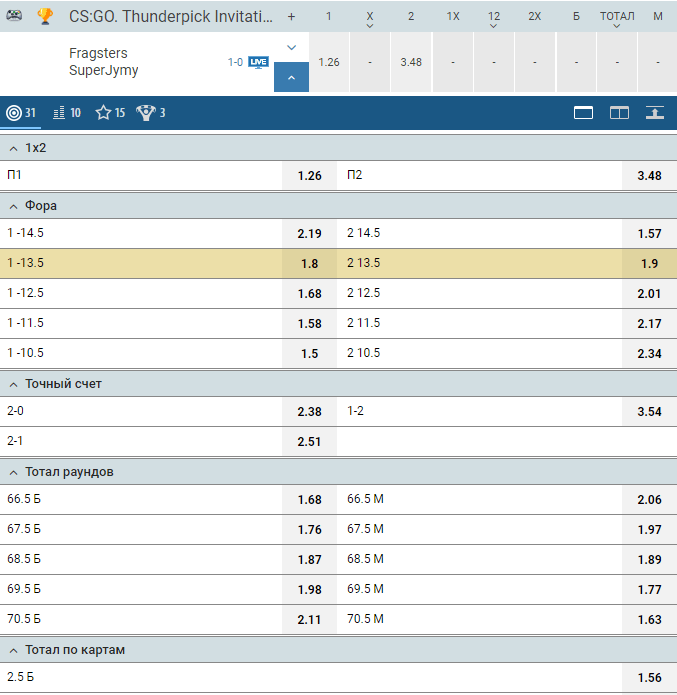Image resolution: width=677 pixels, height=695 pixels.
Task: Open the ТОТАЛ column dropdown
Action: 617,26
